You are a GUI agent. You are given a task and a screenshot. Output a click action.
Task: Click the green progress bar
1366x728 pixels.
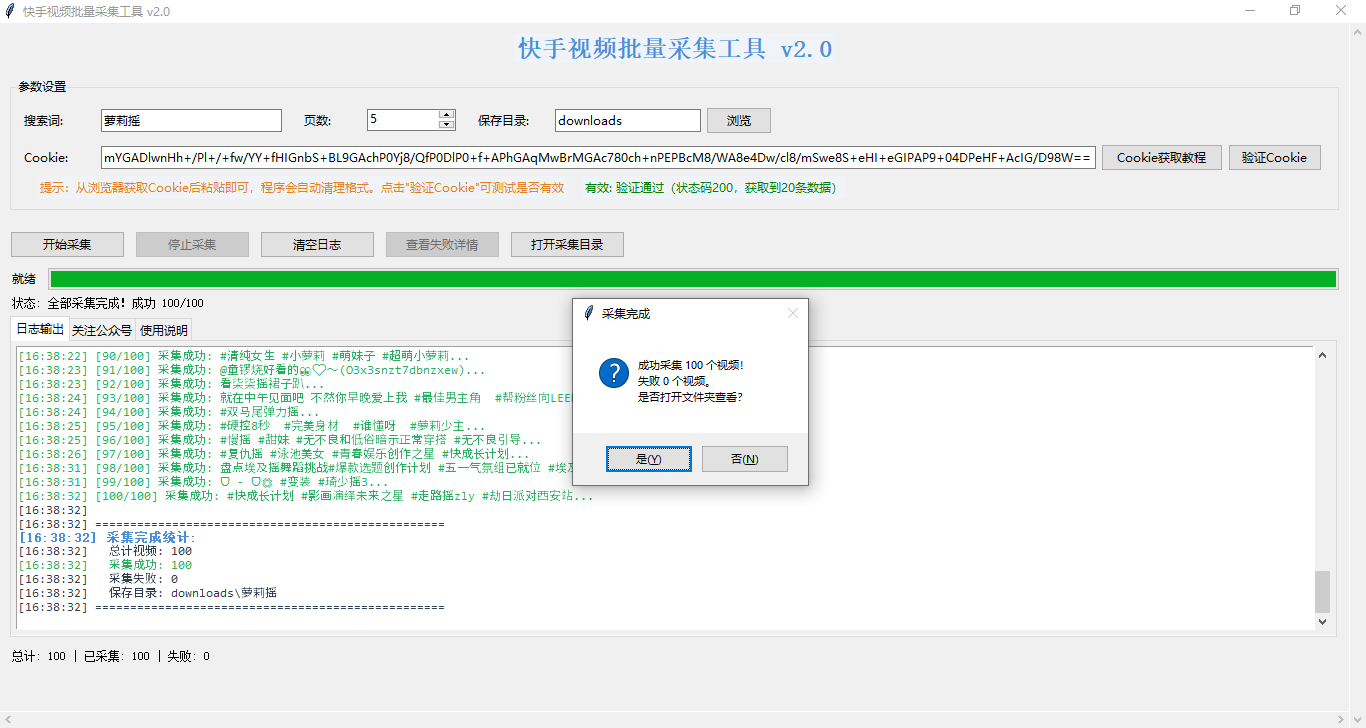coord(693,279)
